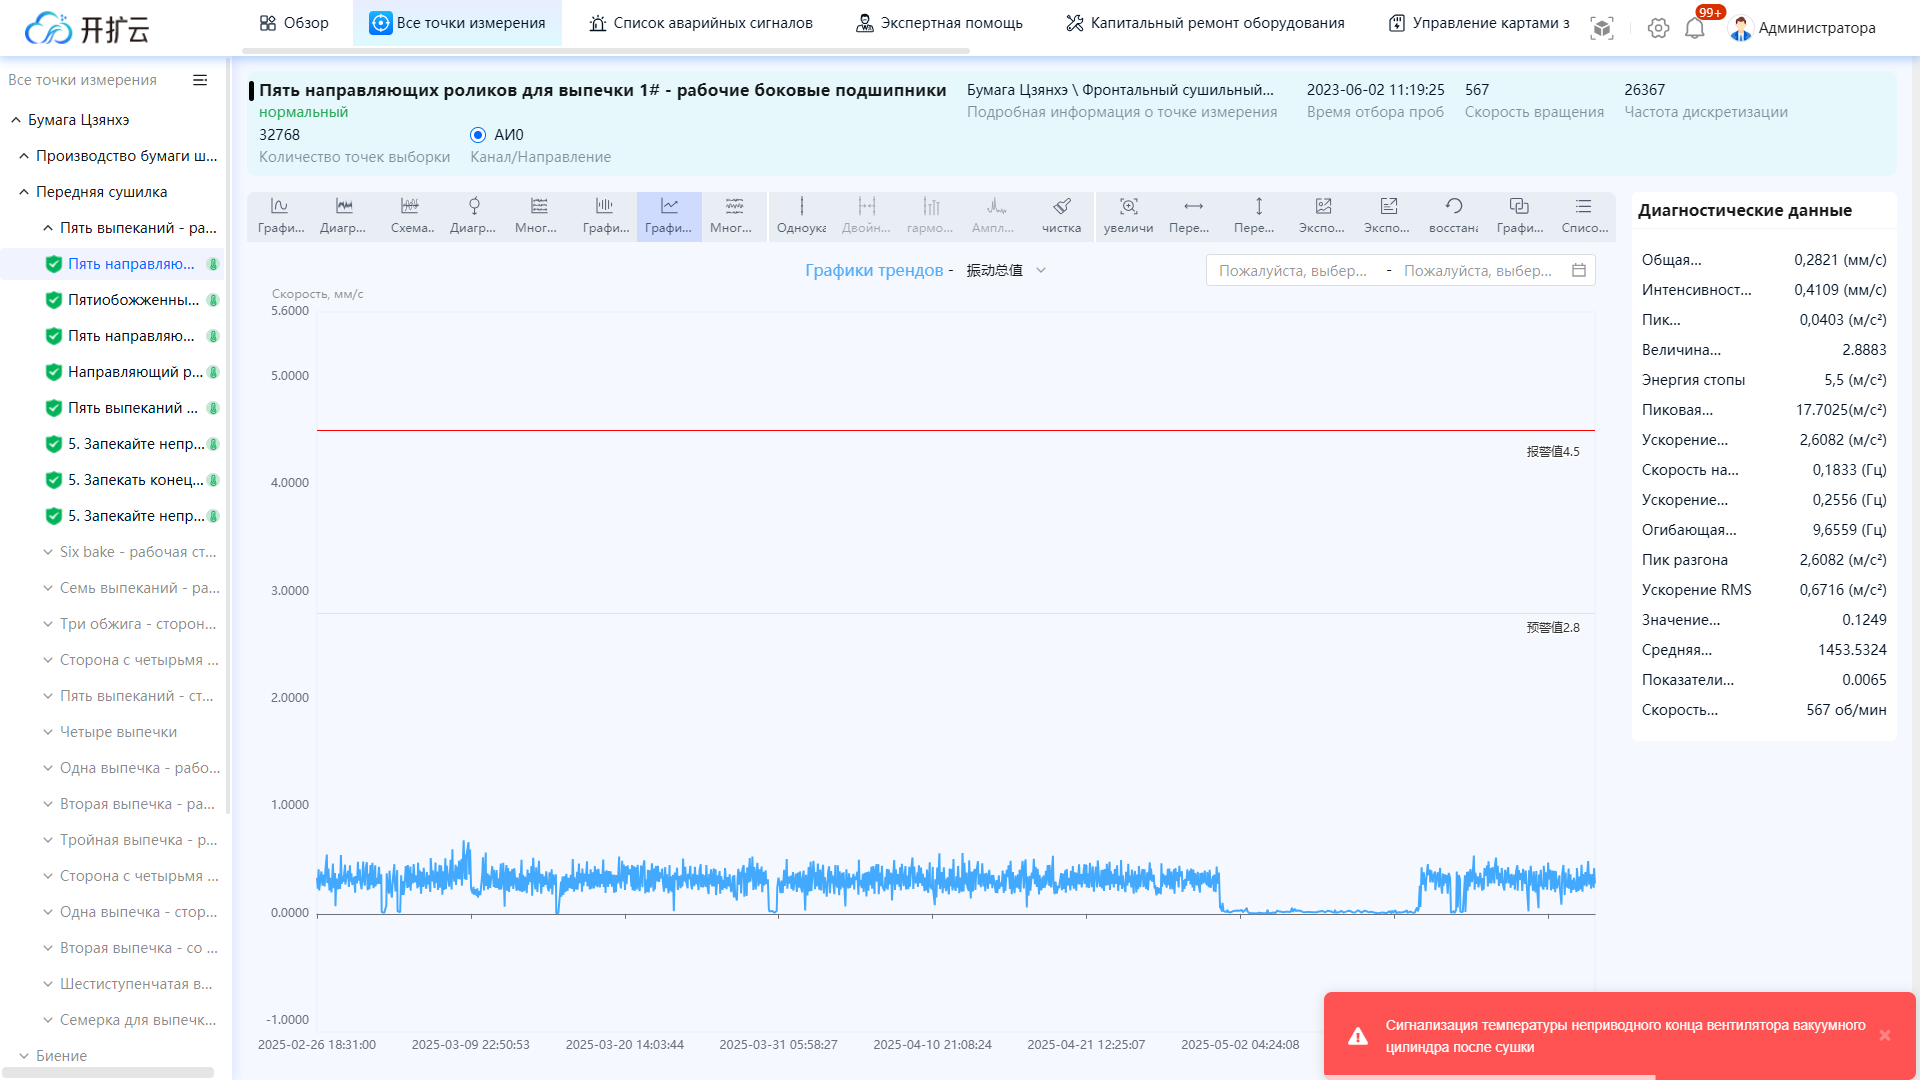Activate the 'увеличи' zoom tool

1129,216
